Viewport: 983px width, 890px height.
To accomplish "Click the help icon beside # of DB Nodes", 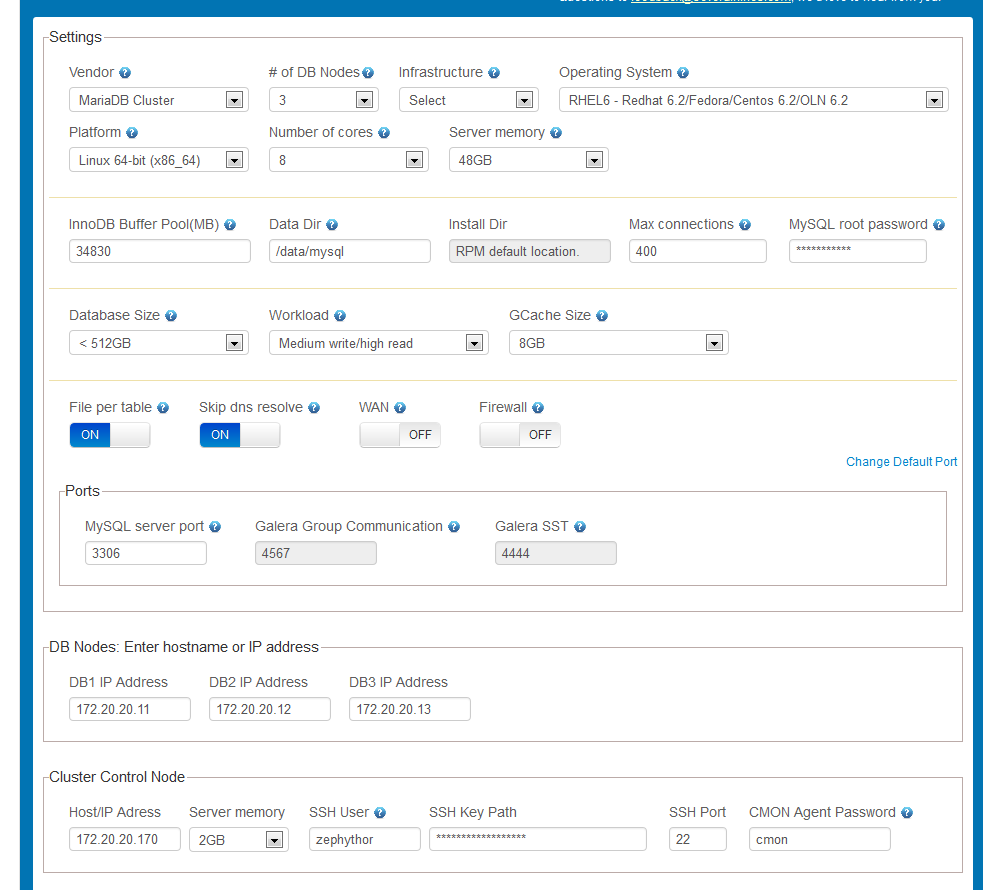I will 368,73.
